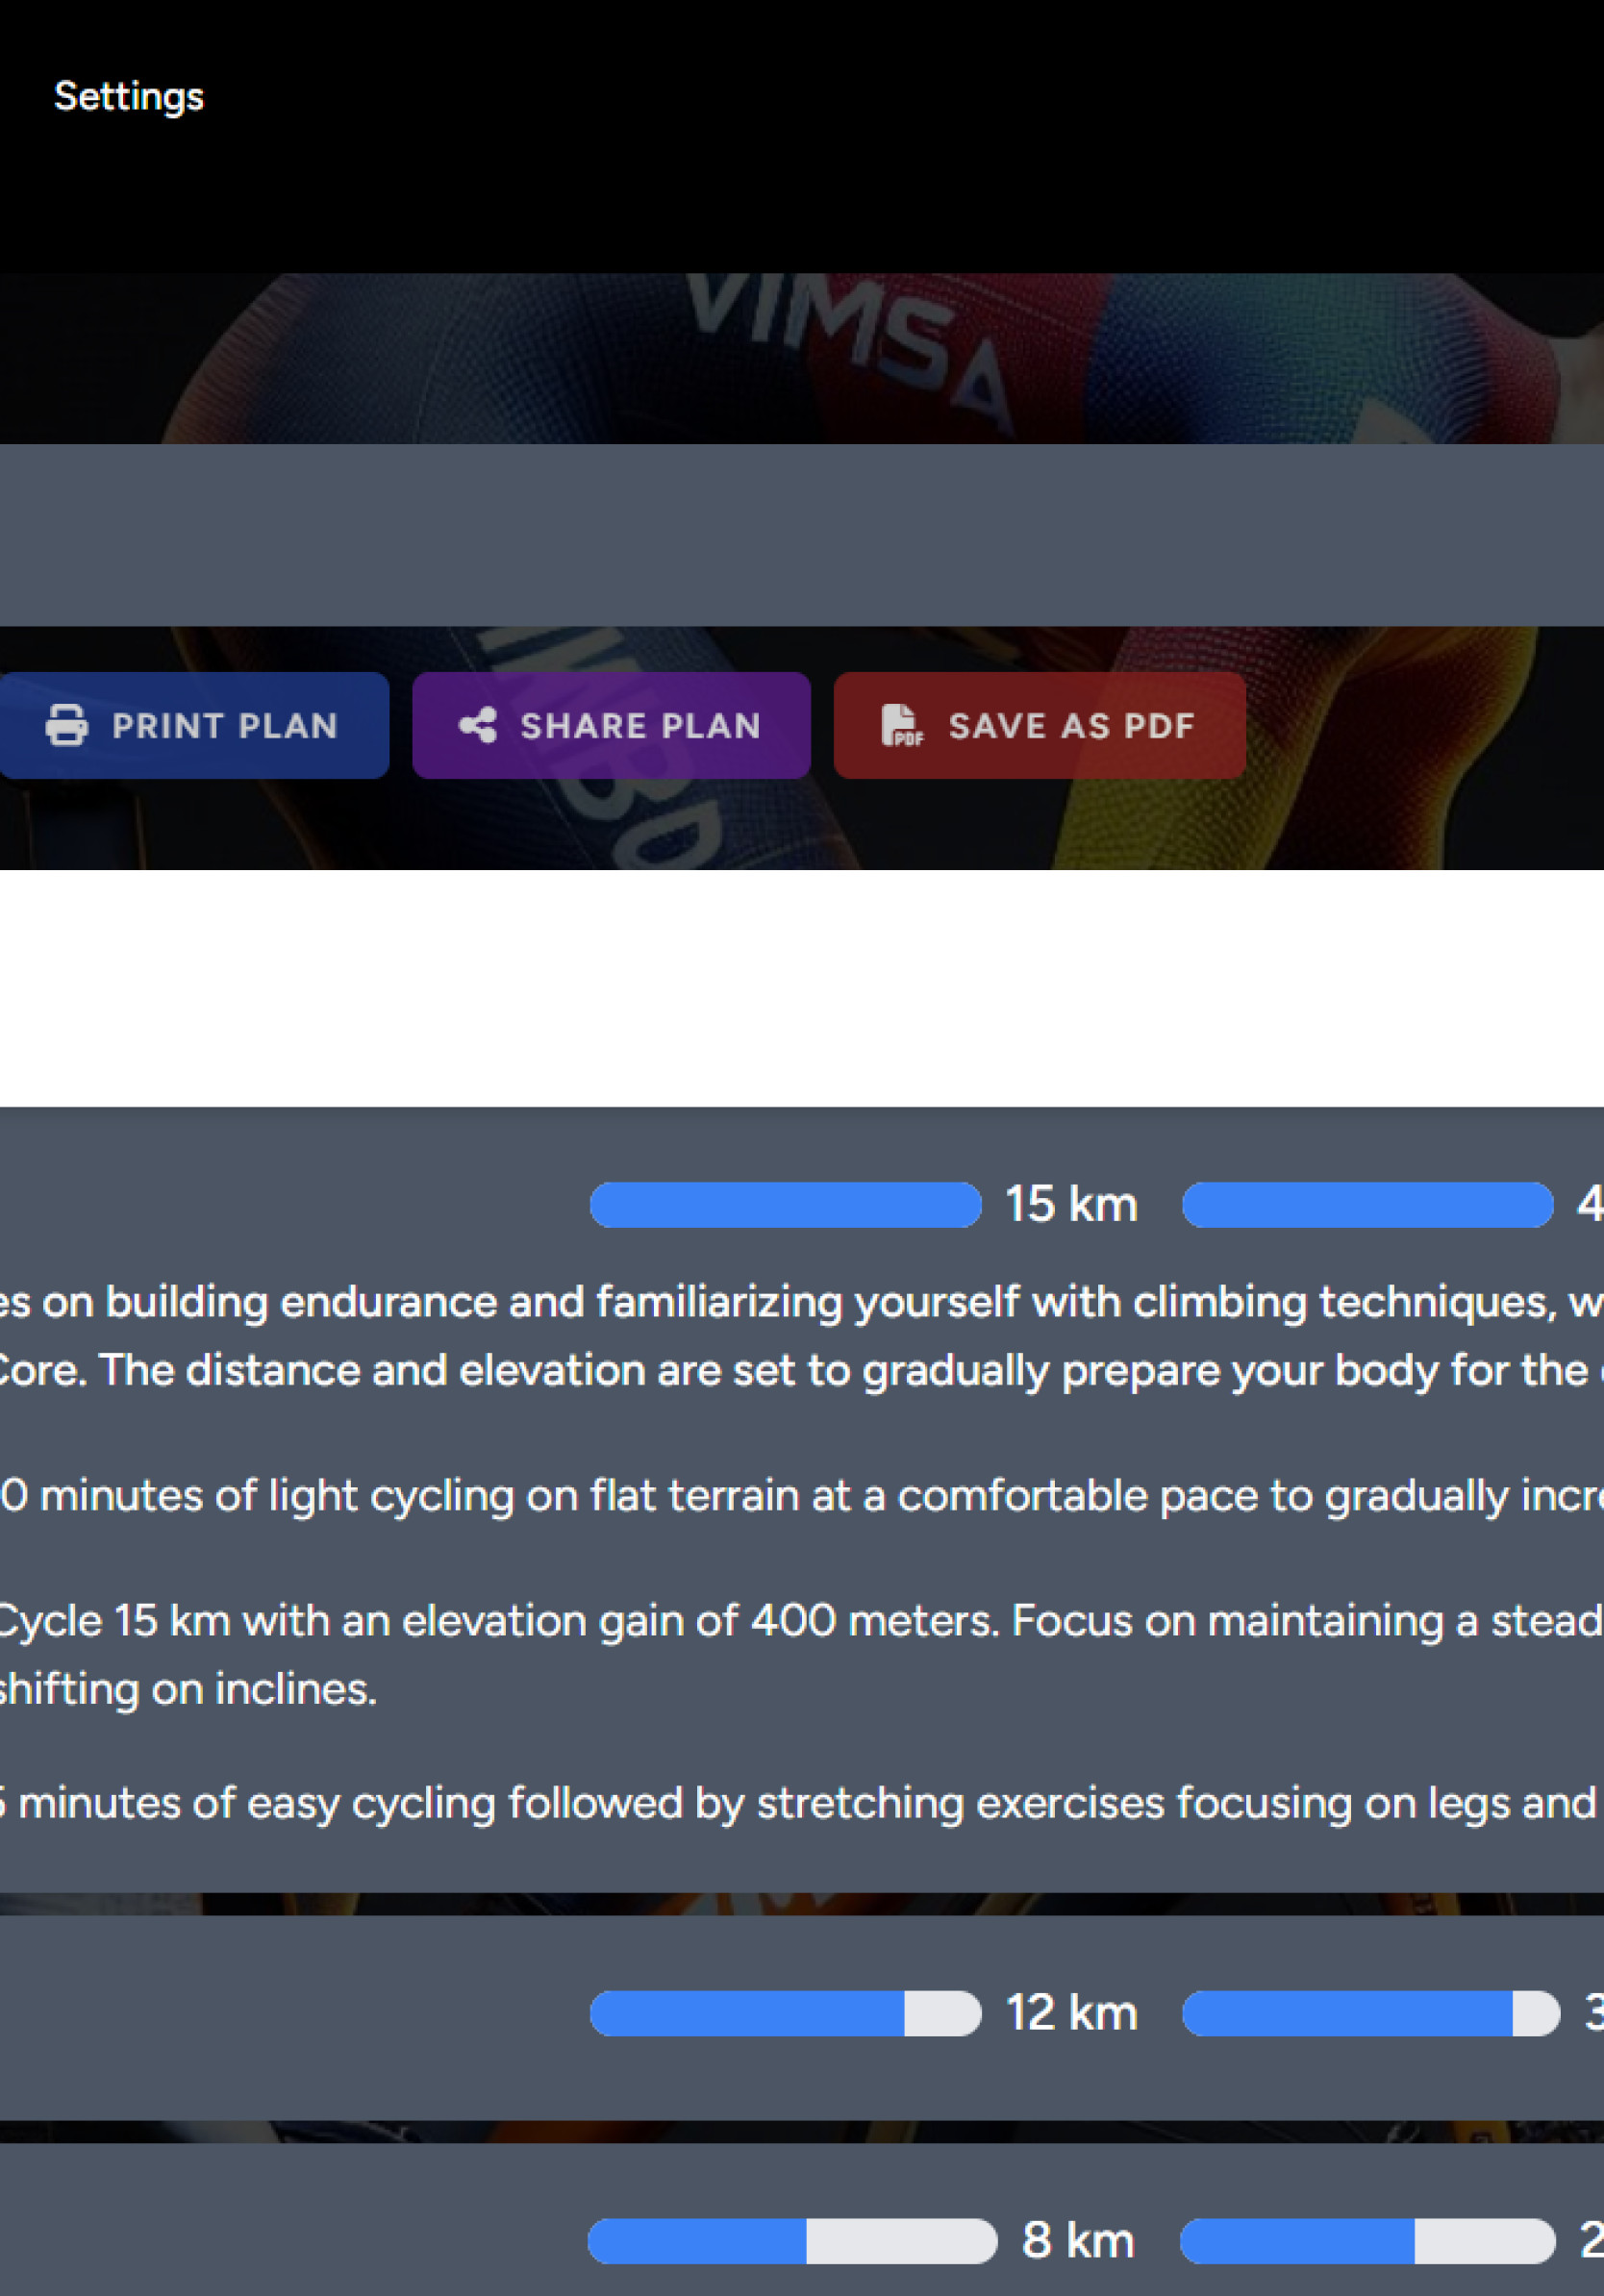Image resolution: width=1604 pixels, height=2296 pixels.
Task: Select the 15 km distance label
Action: (1071, 1204)
